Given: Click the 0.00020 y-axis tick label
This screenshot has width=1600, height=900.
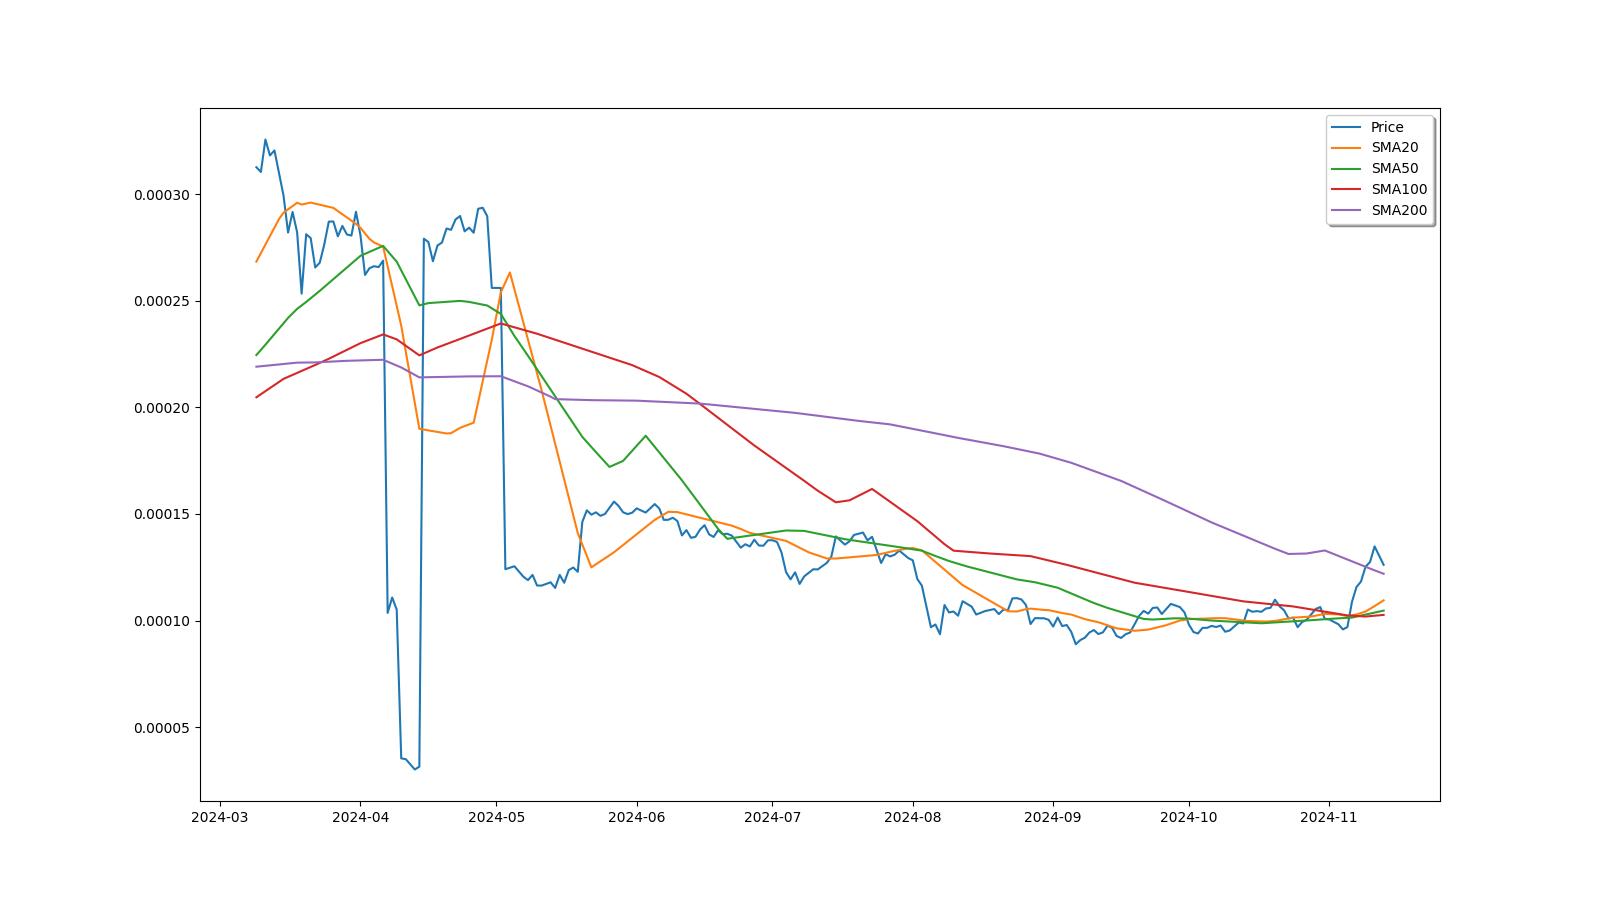Looking at the screenshot, I should coord(162,408).
